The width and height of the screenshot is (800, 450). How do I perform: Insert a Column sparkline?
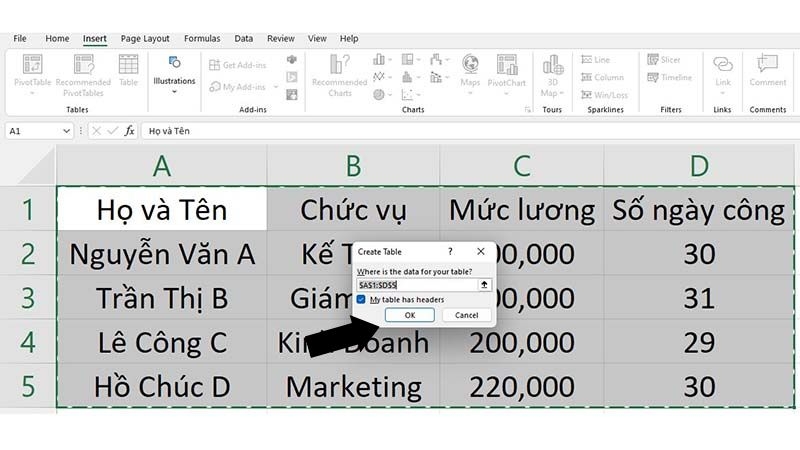tap(602, 77)
